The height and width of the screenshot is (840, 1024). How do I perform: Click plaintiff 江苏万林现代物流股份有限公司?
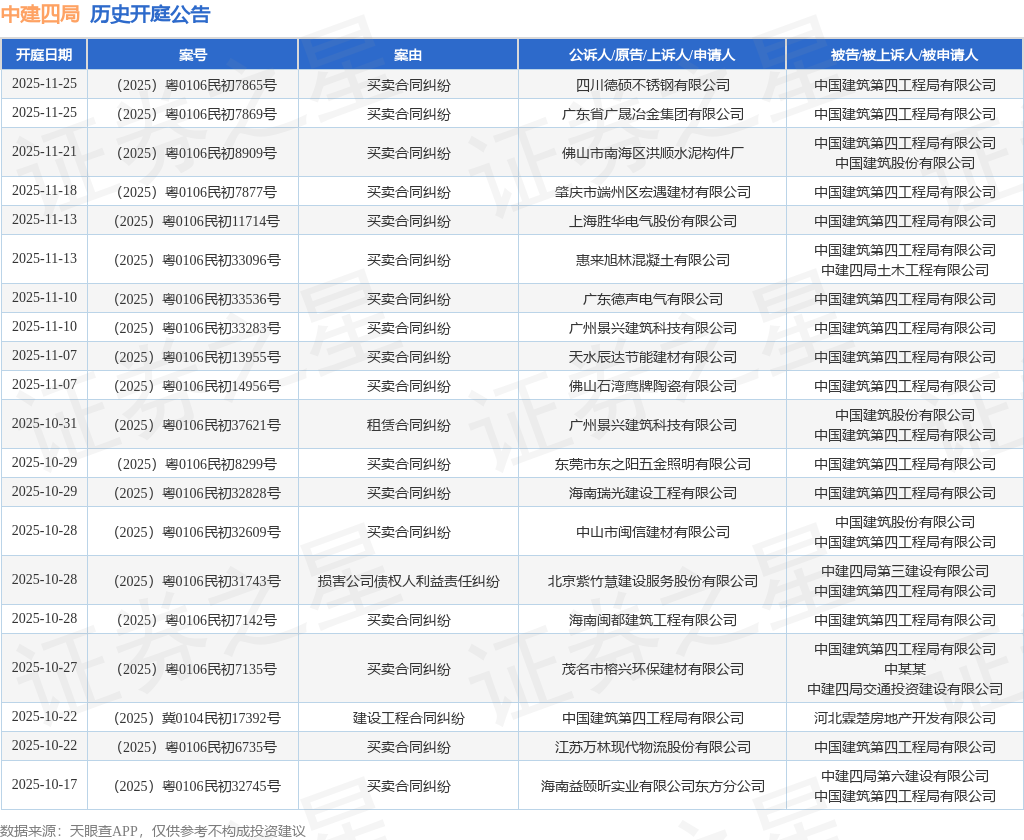(653, 747)
